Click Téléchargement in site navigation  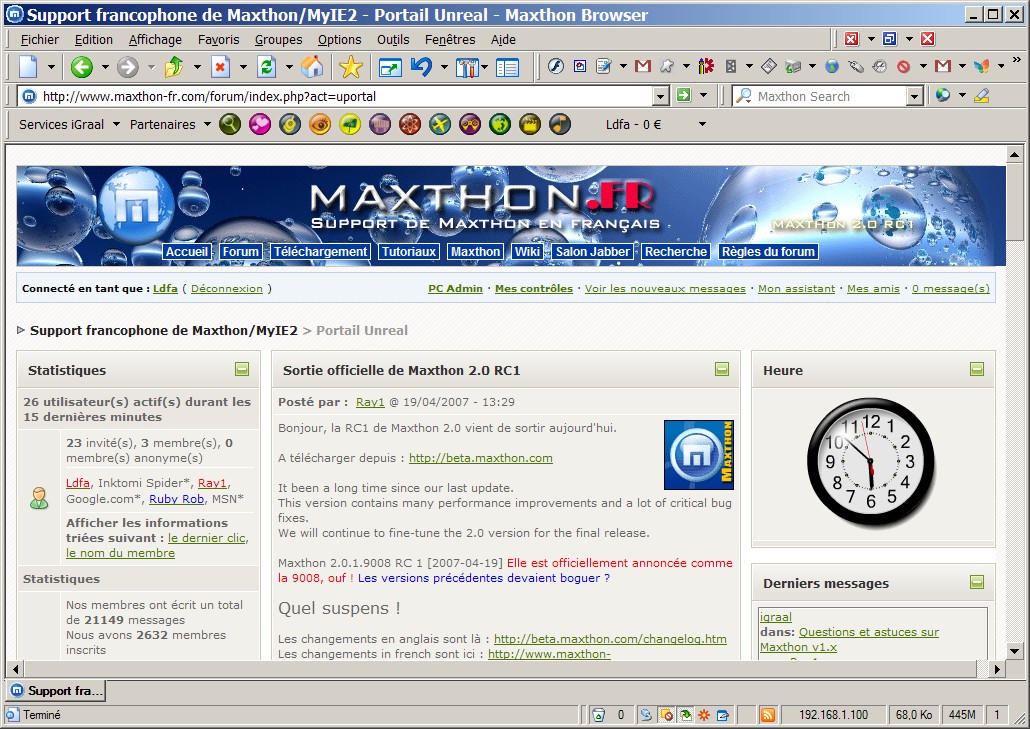click(x=321, y=252)
